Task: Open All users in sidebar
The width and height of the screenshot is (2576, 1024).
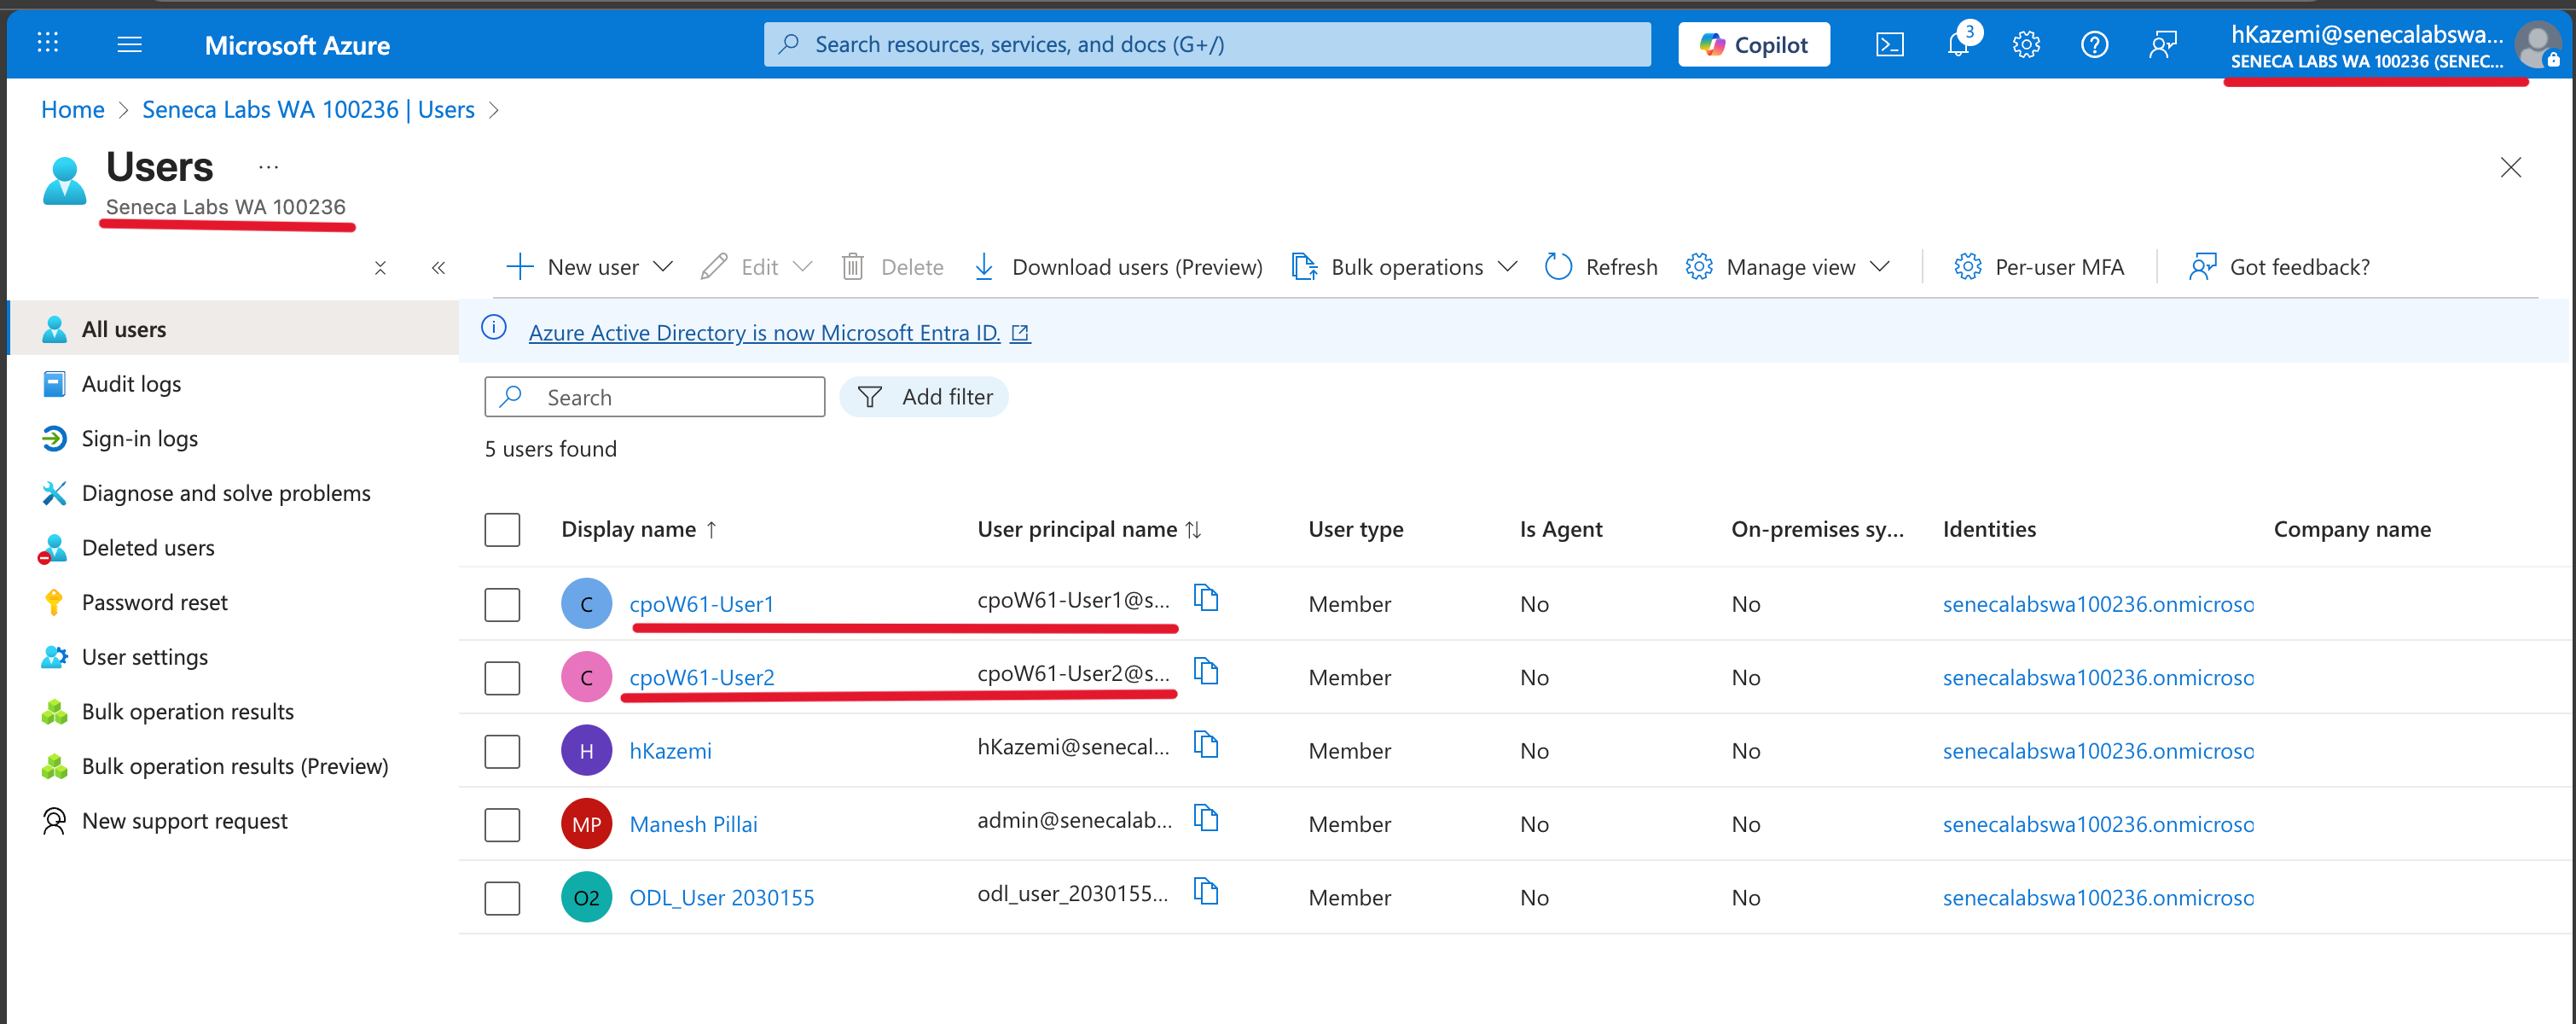Action: point(234,329)
